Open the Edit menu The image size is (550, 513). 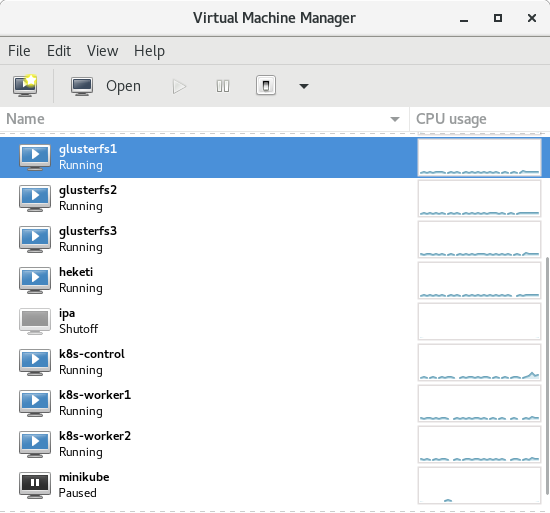59,51
